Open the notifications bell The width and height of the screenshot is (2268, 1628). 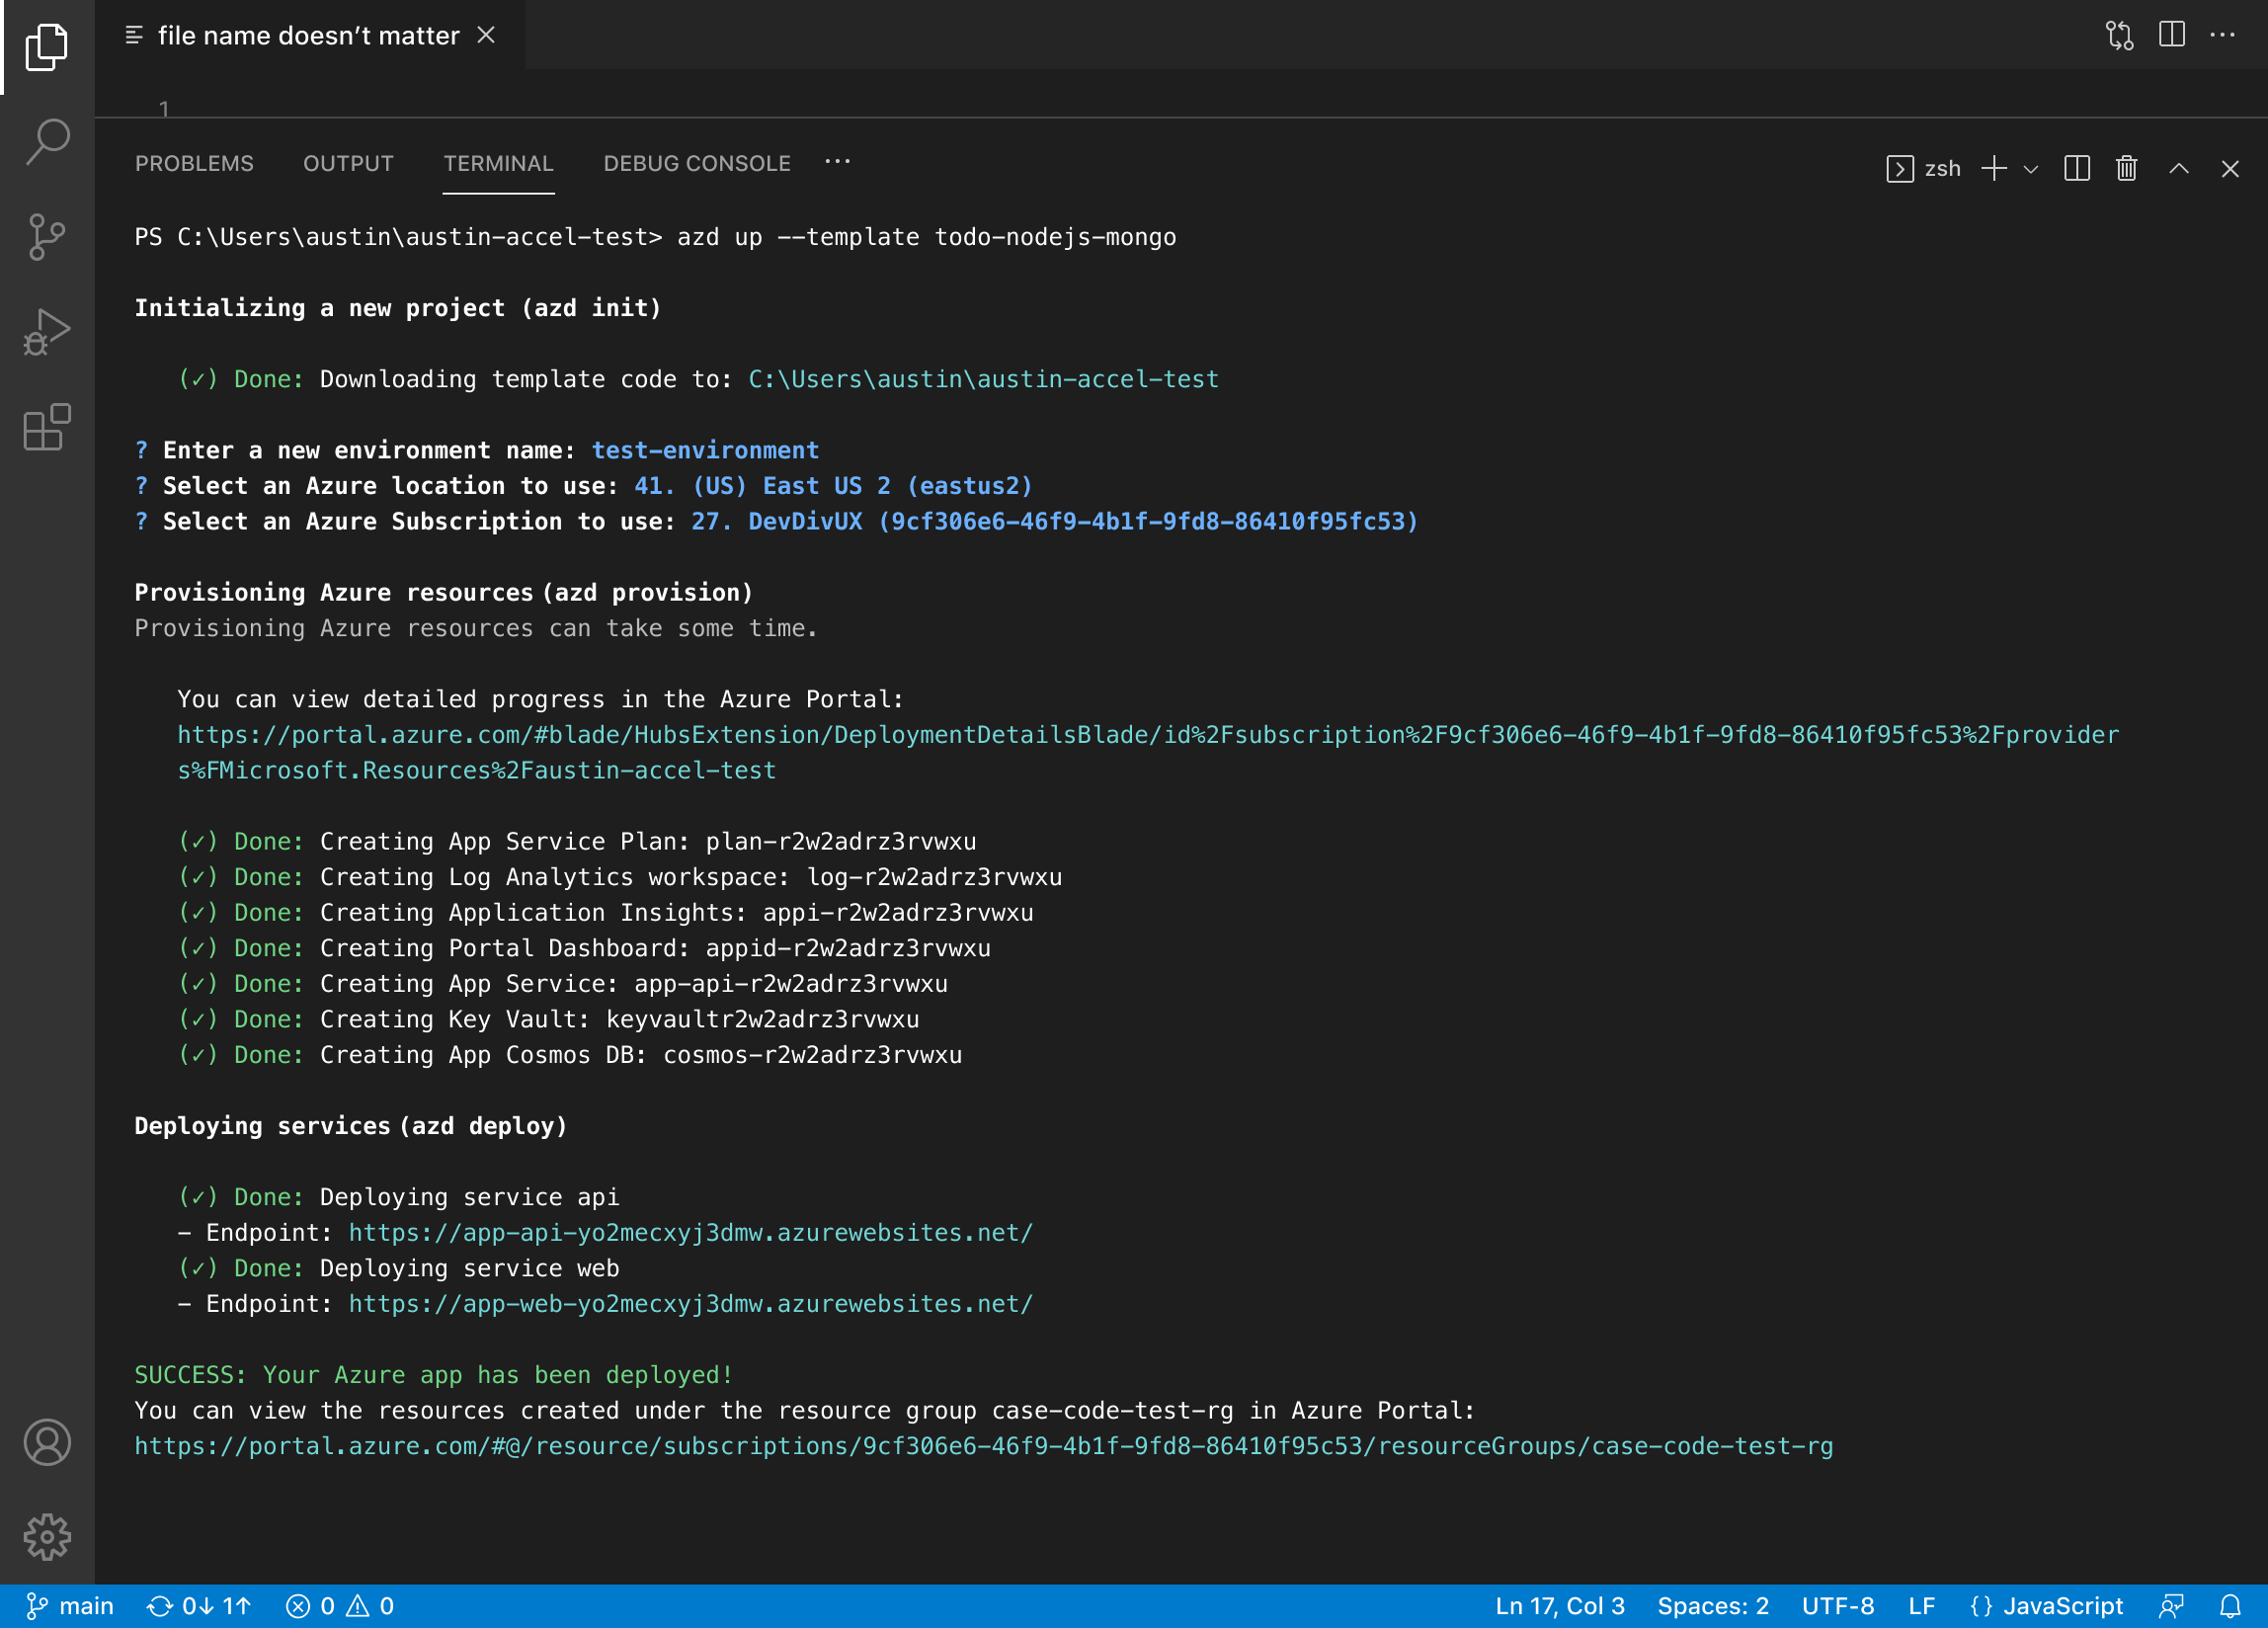point(2231,1607)
